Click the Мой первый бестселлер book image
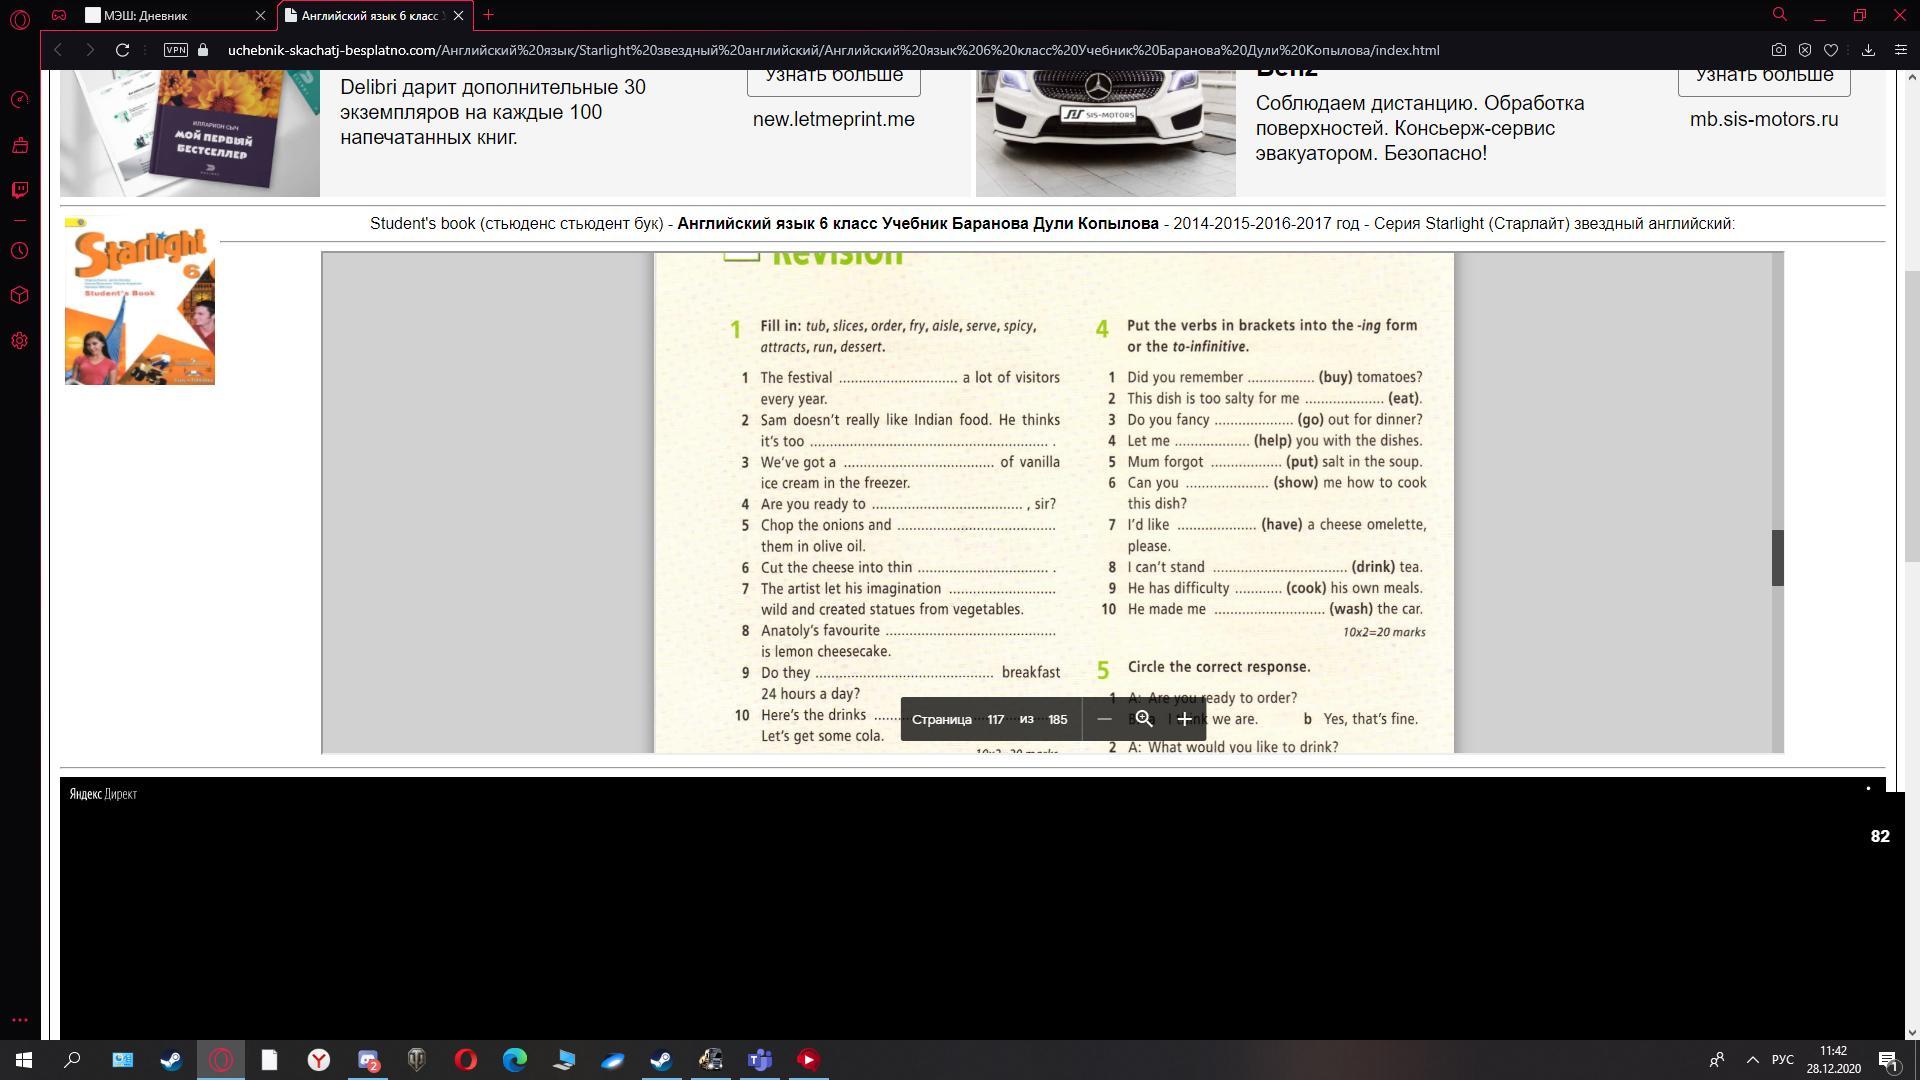Viewport: 1920px width, 1080px height. point(190,133)
